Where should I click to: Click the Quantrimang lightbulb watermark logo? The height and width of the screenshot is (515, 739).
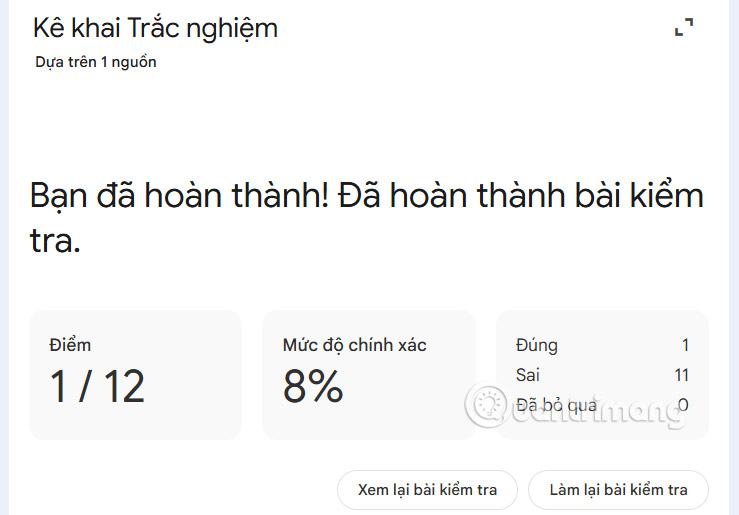pyautogui.click(x=489, y=404)
